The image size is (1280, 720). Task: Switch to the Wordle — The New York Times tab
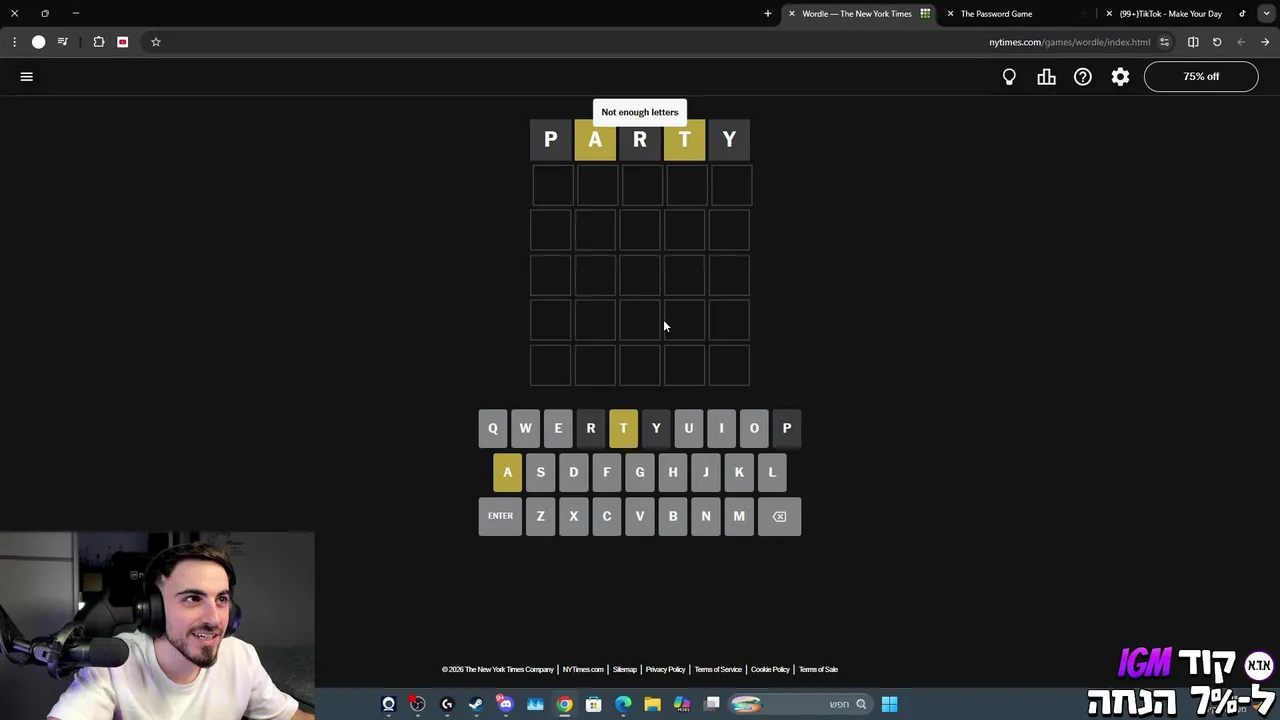pos(856,14)
